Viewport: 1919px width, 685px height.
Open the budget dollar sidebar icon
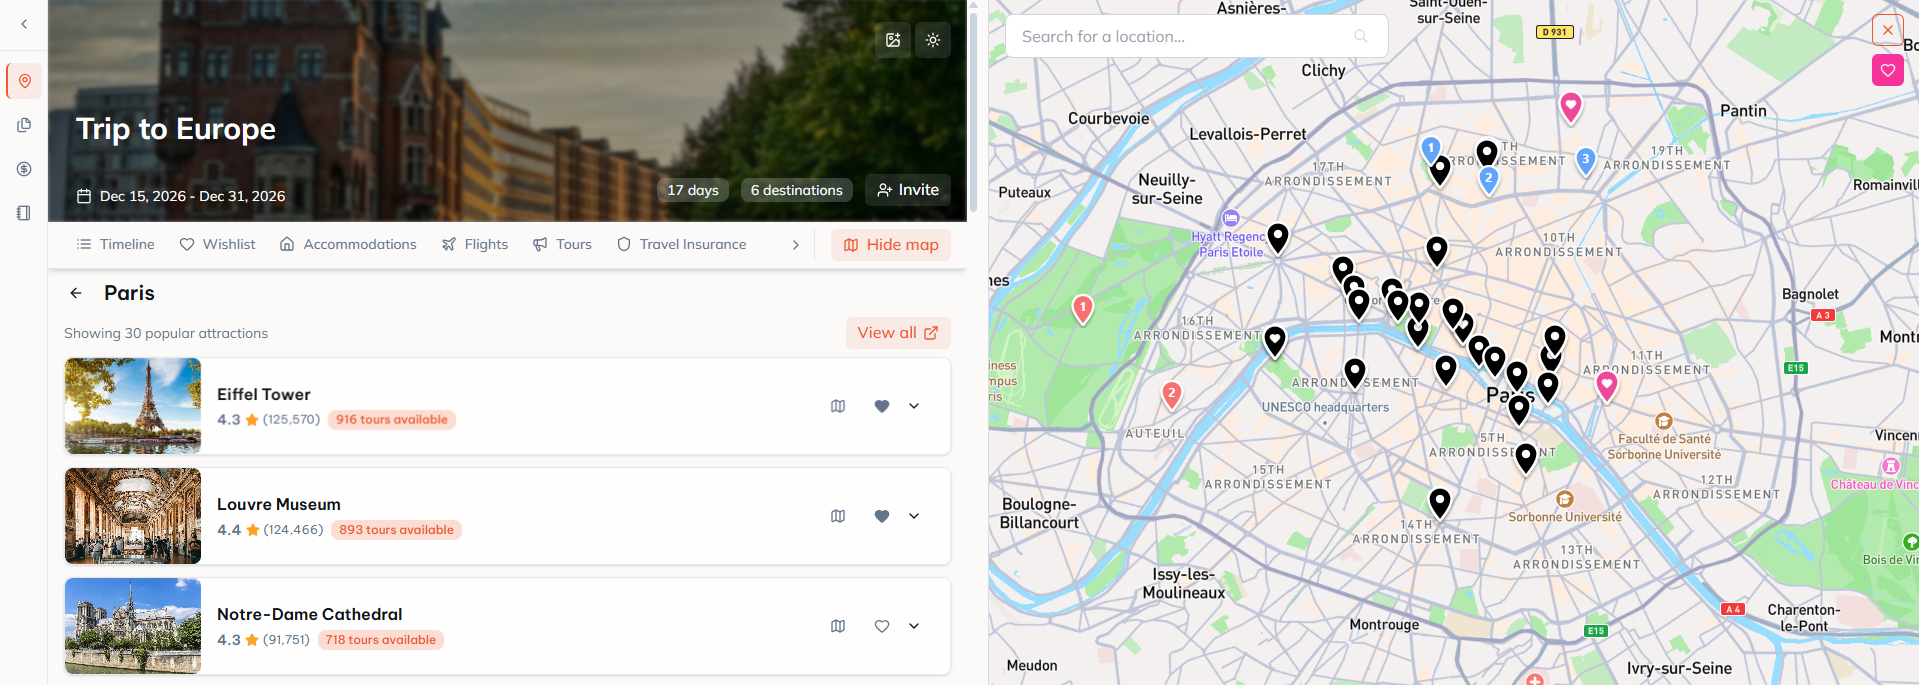24,169
